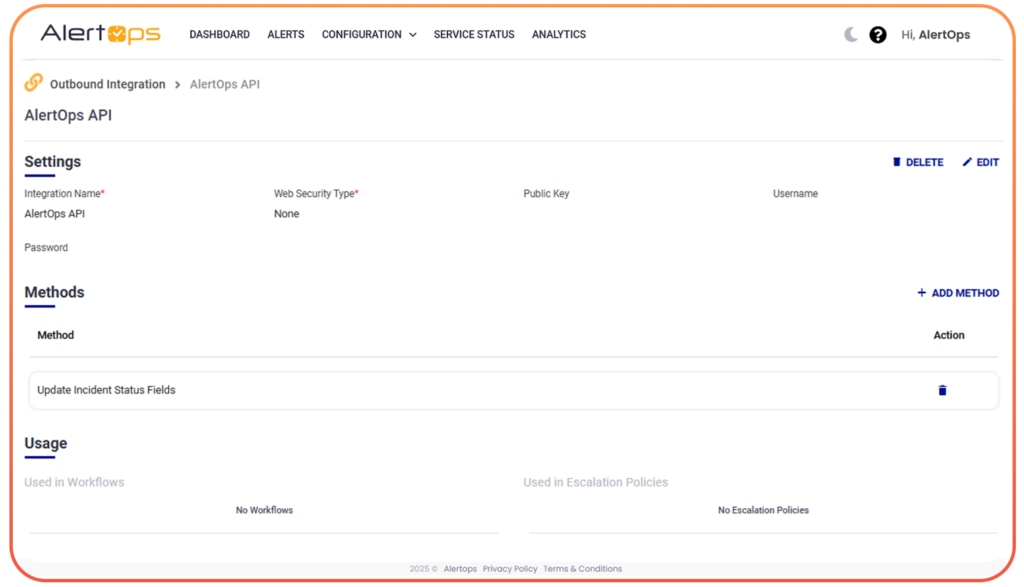Open the SERVICE STATUS page
Screen dimensions: 1024x587
(473, 34)
